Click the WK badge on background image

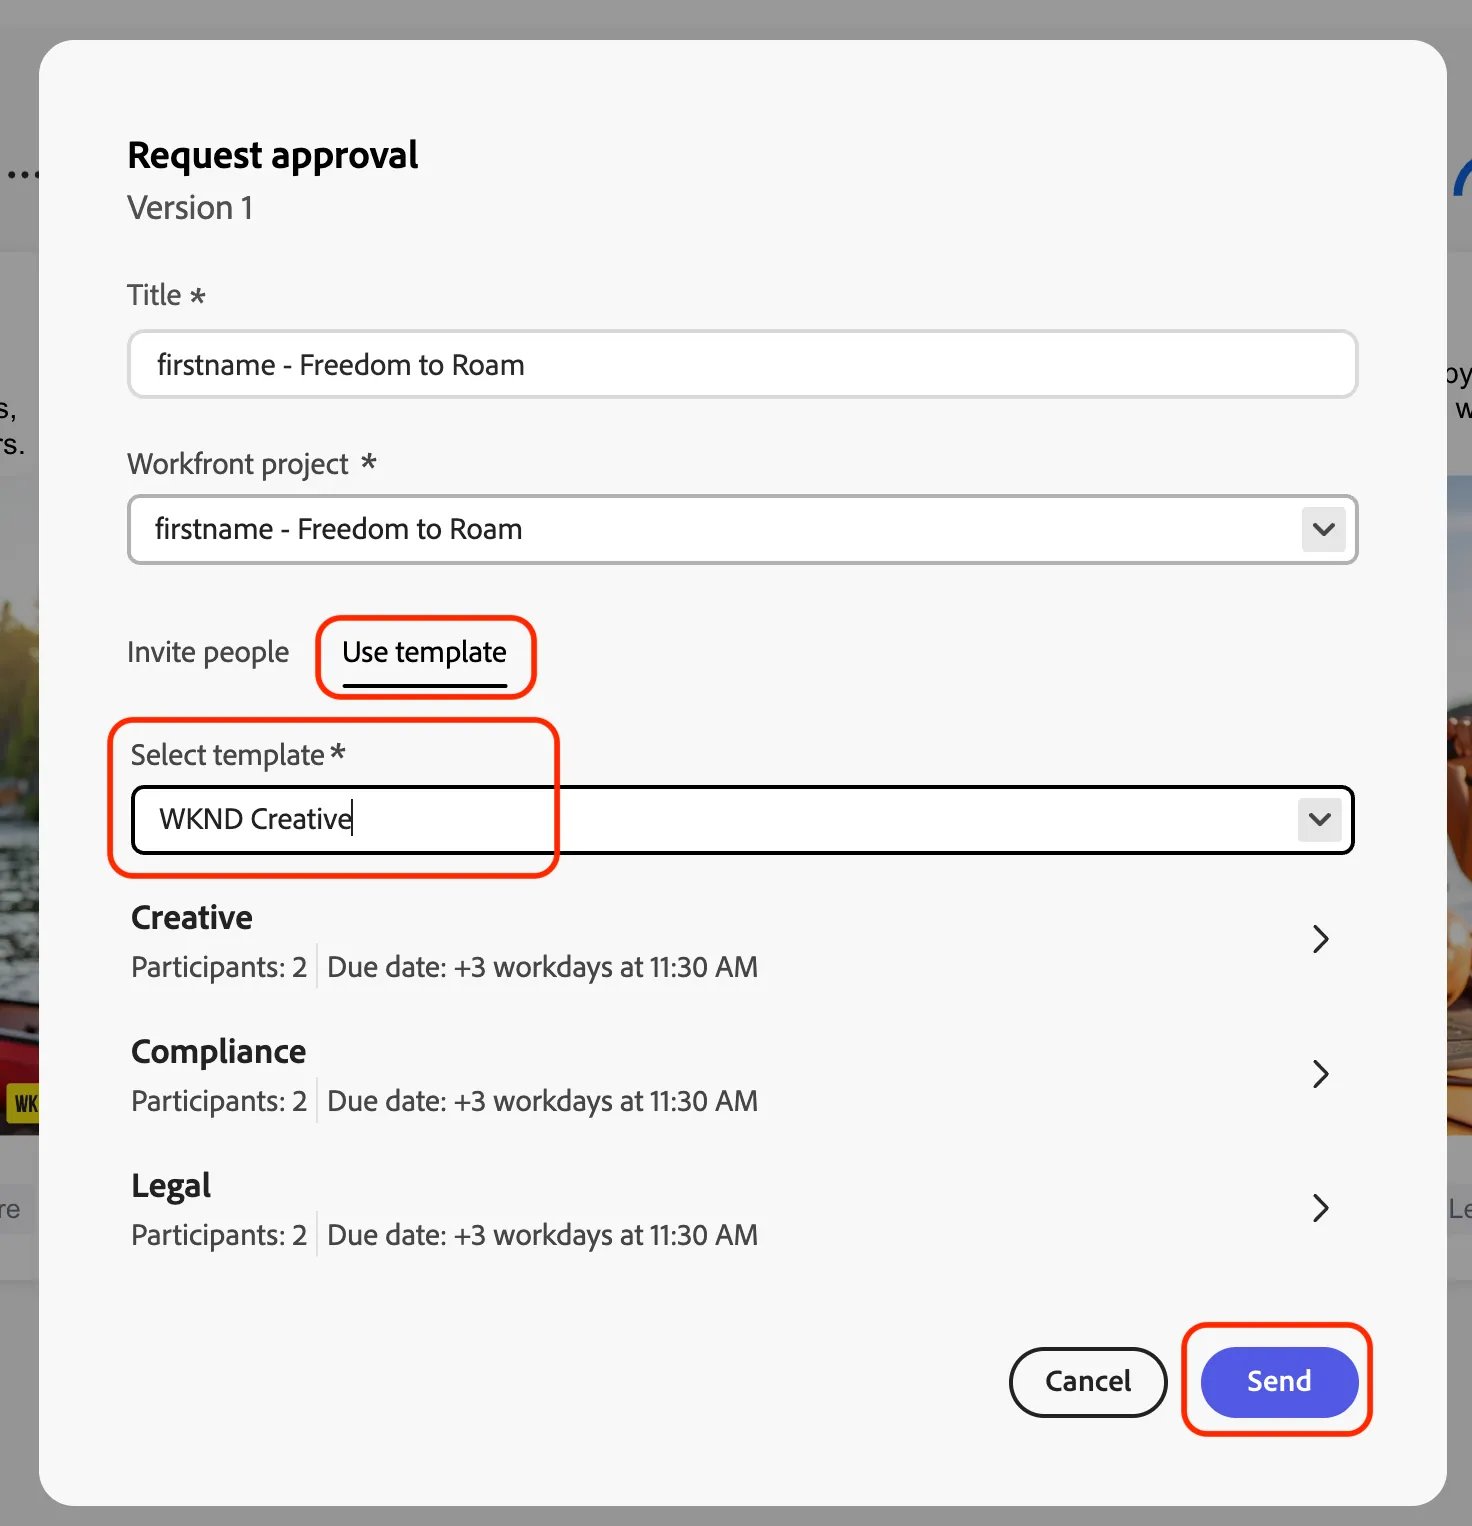(23, 1103)
